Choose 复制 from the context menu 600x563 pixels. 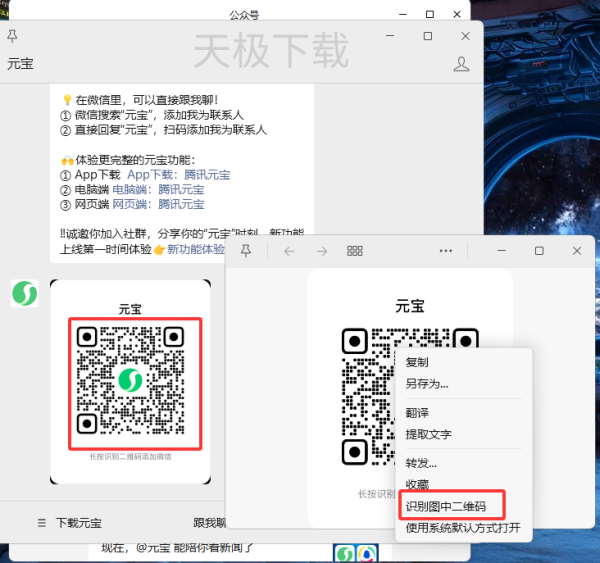(x=417, y=362)
